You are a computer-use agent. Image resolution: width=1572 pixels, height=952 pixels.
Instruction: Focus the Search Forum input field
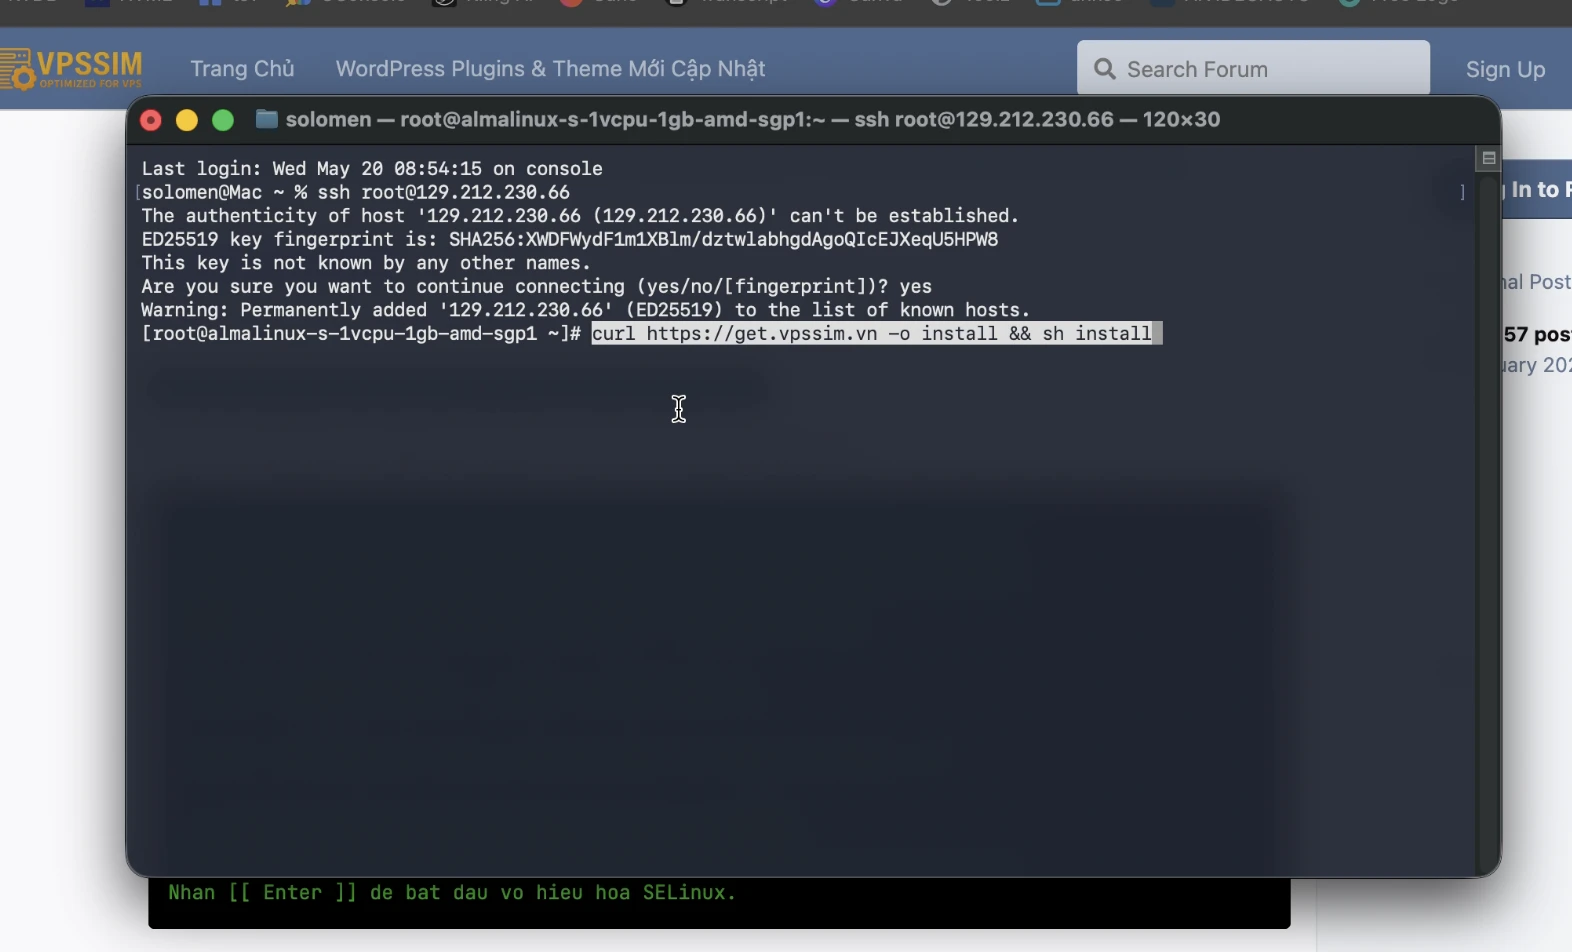pyautogui.click(x=1253, y=68)
